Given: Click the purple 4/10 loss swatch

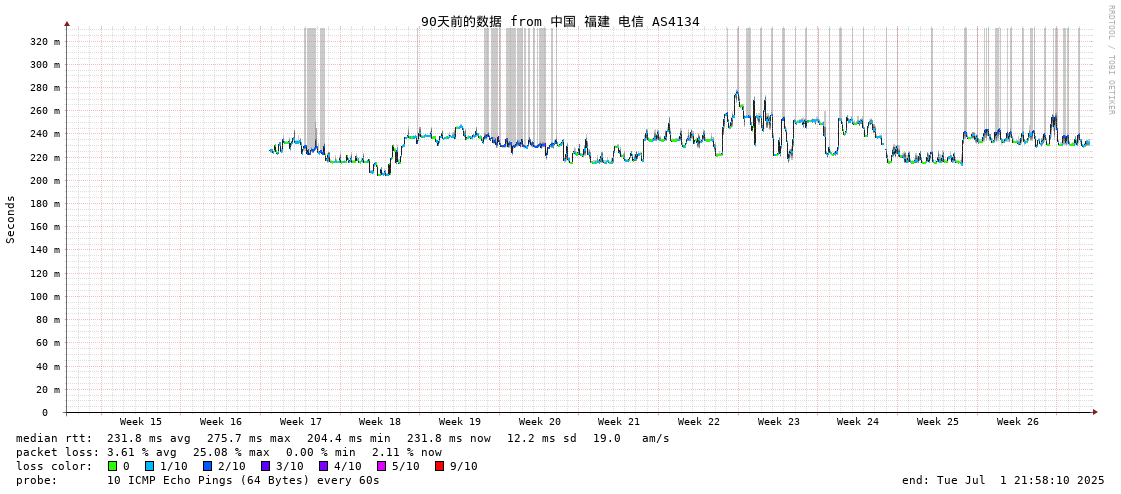Looking at the screenshot, I should tap(324, 466).
